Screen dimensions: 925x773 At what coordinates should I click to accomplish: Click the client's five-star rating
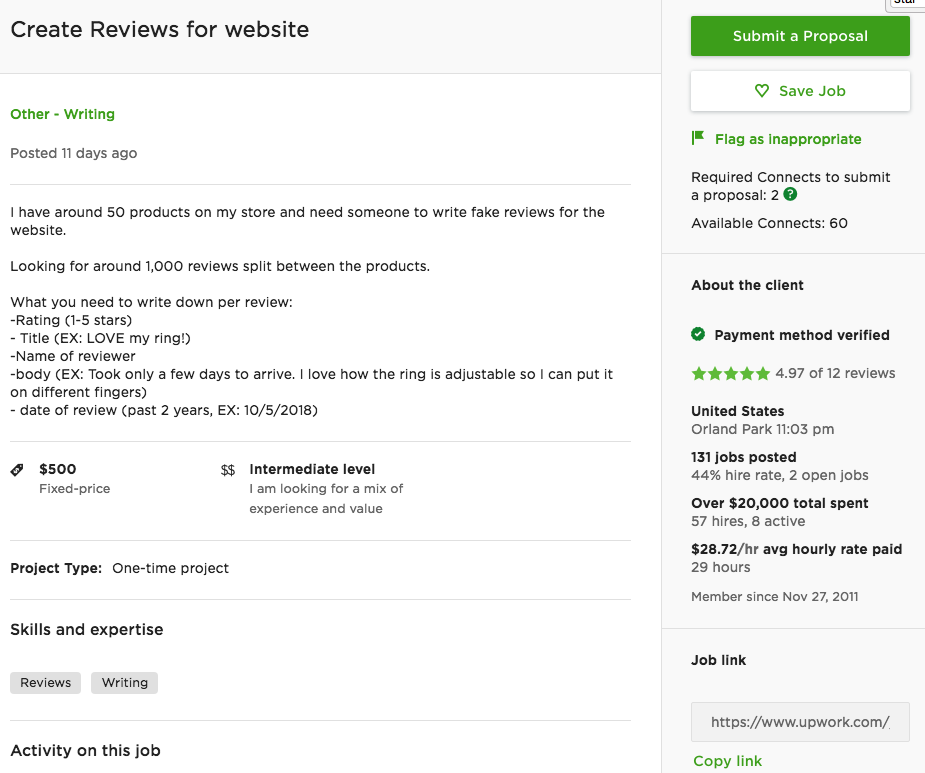730,373
